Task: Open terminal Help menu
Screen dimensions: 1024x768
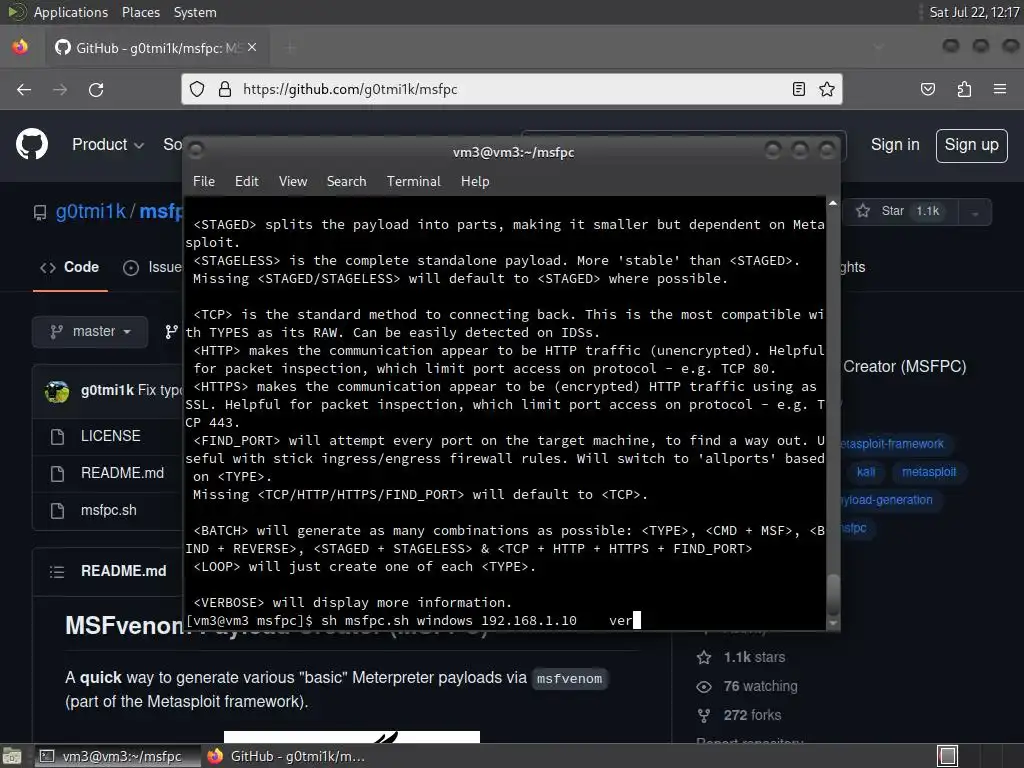Action: point(475,182)
